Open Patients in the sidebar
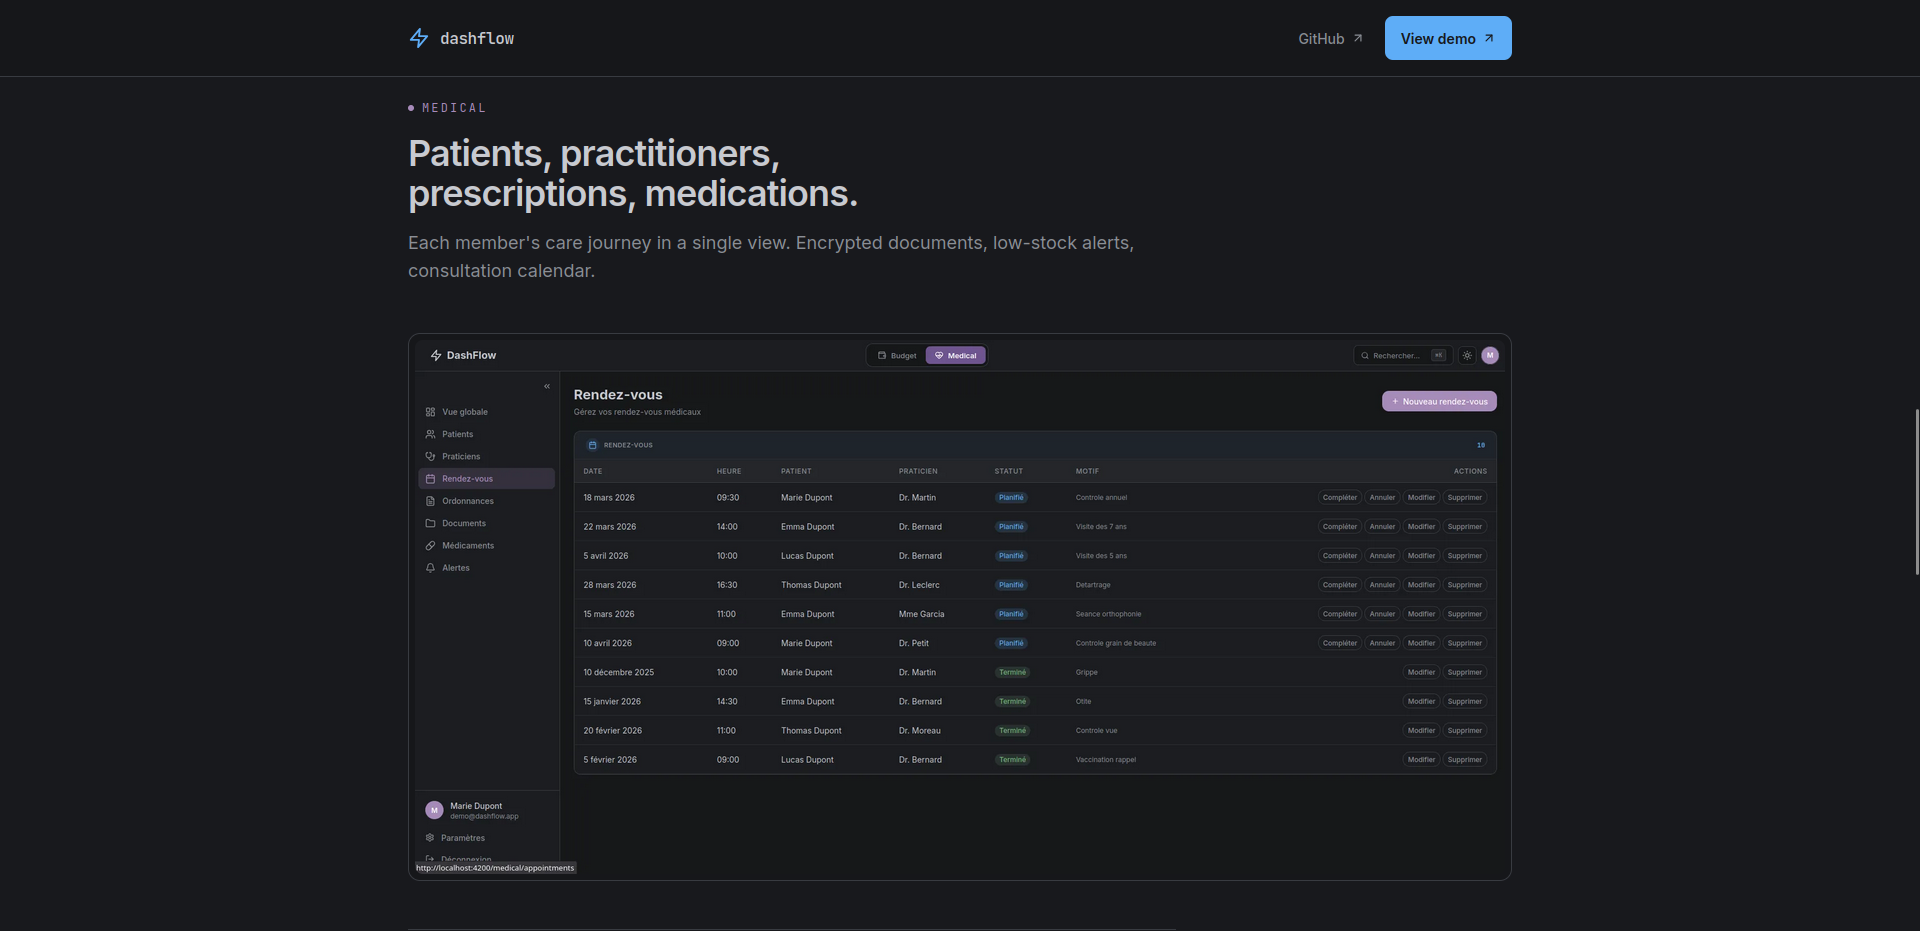The height and width of the screenshot is (931, 1920). (x=486, y=434)
